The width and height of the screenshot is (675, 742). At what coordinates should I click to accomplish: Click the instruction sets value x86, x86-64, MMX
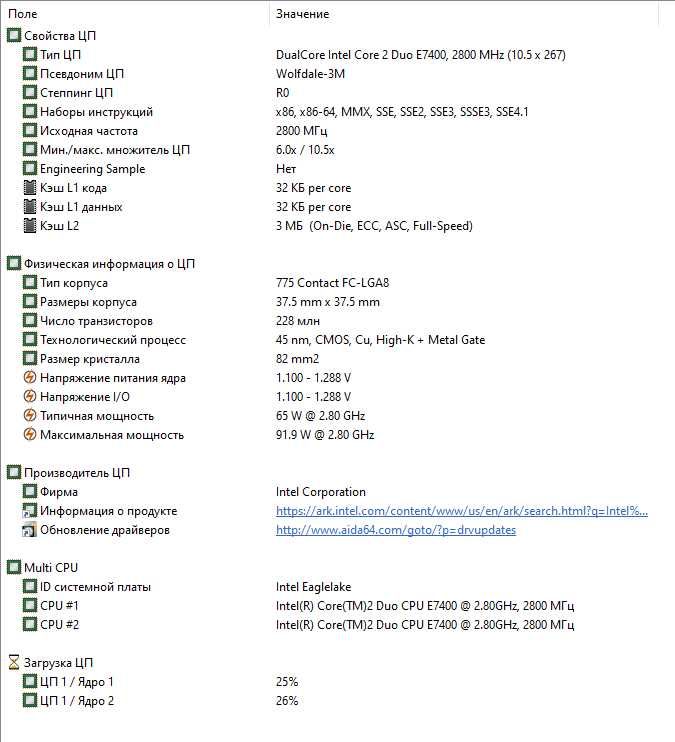(402, 112)
